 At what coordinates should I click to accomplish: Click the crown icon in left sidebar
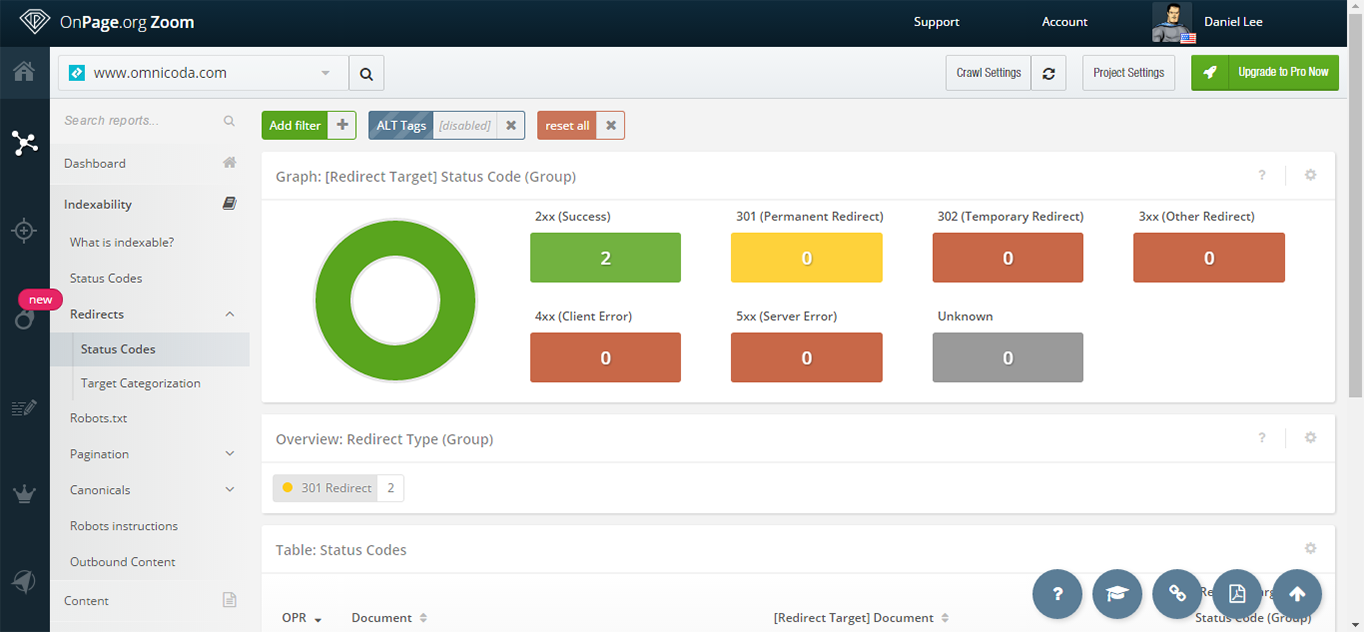pos(24,494)
